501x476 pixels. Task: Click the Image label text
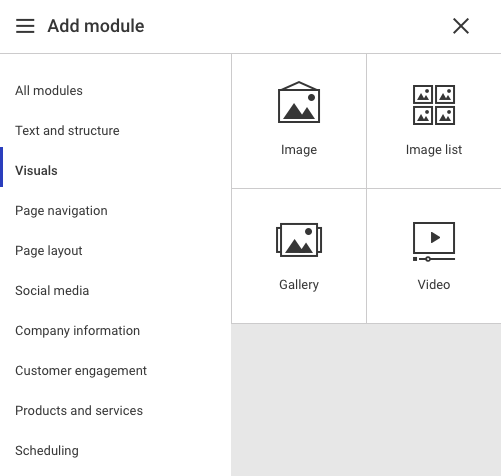pos(299,150)
